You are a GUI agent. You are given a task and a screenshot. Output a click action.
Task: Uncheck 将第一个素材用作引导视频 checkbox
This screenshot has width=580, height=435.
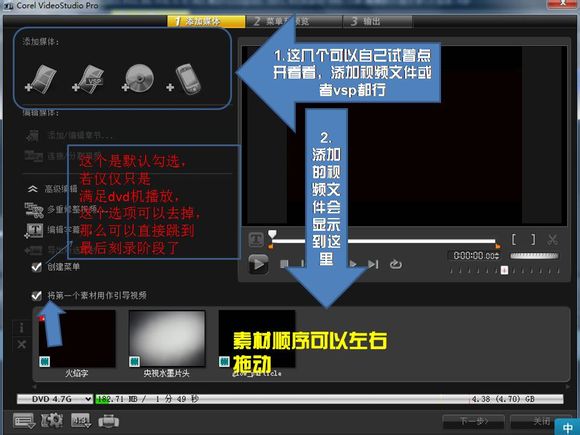[36, 296]
